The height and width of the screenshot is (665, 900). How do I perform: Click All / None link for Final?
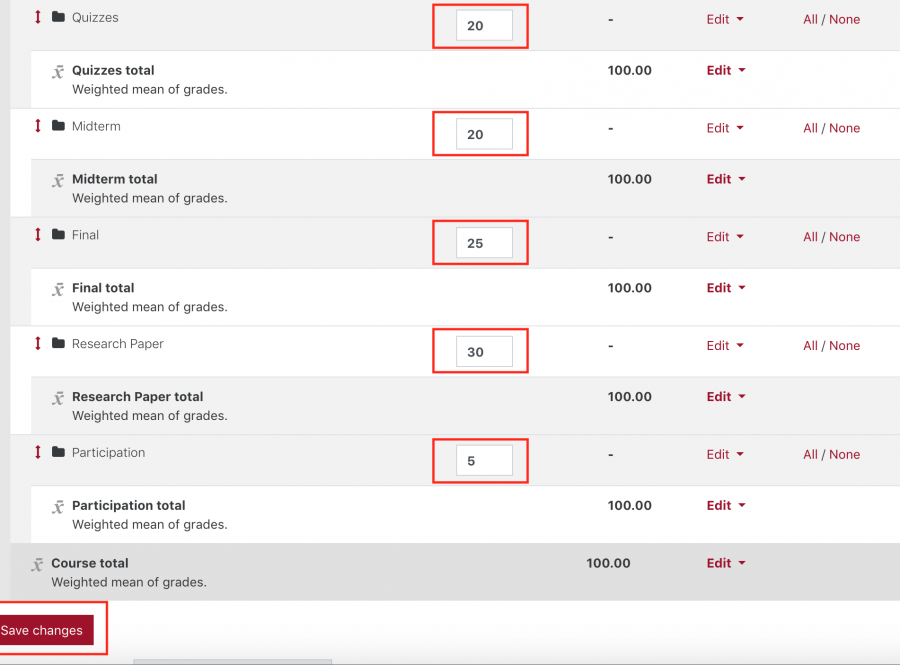(x=831, y=237)
